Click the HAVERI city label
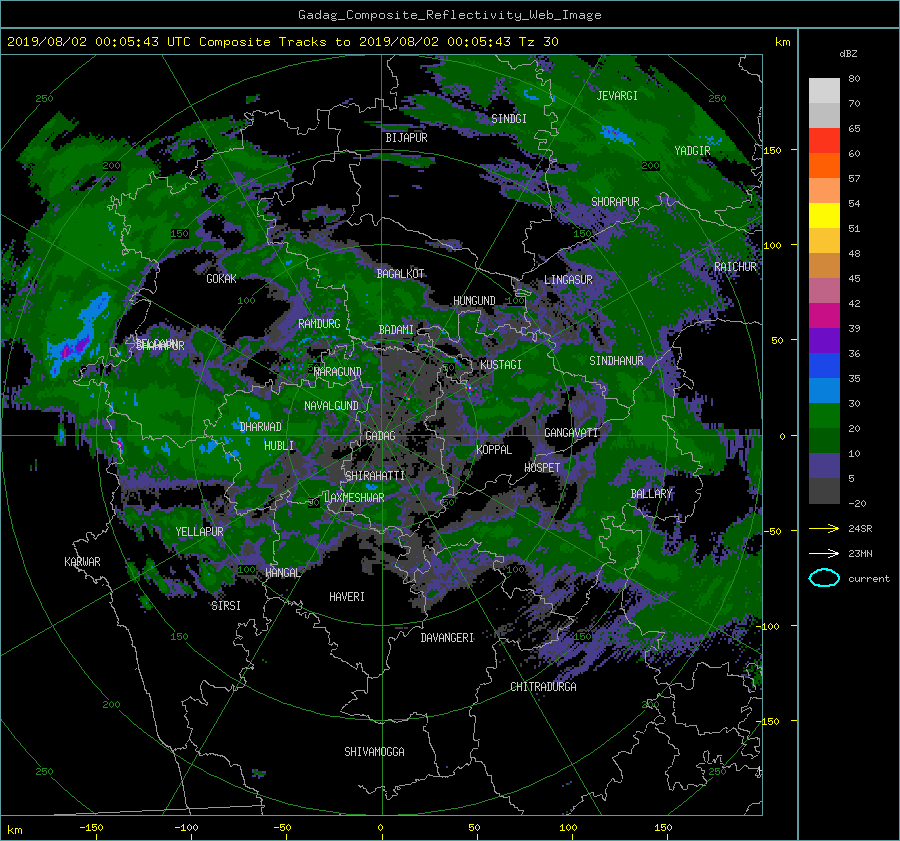 pyautogui.click(x=347, y=597)
